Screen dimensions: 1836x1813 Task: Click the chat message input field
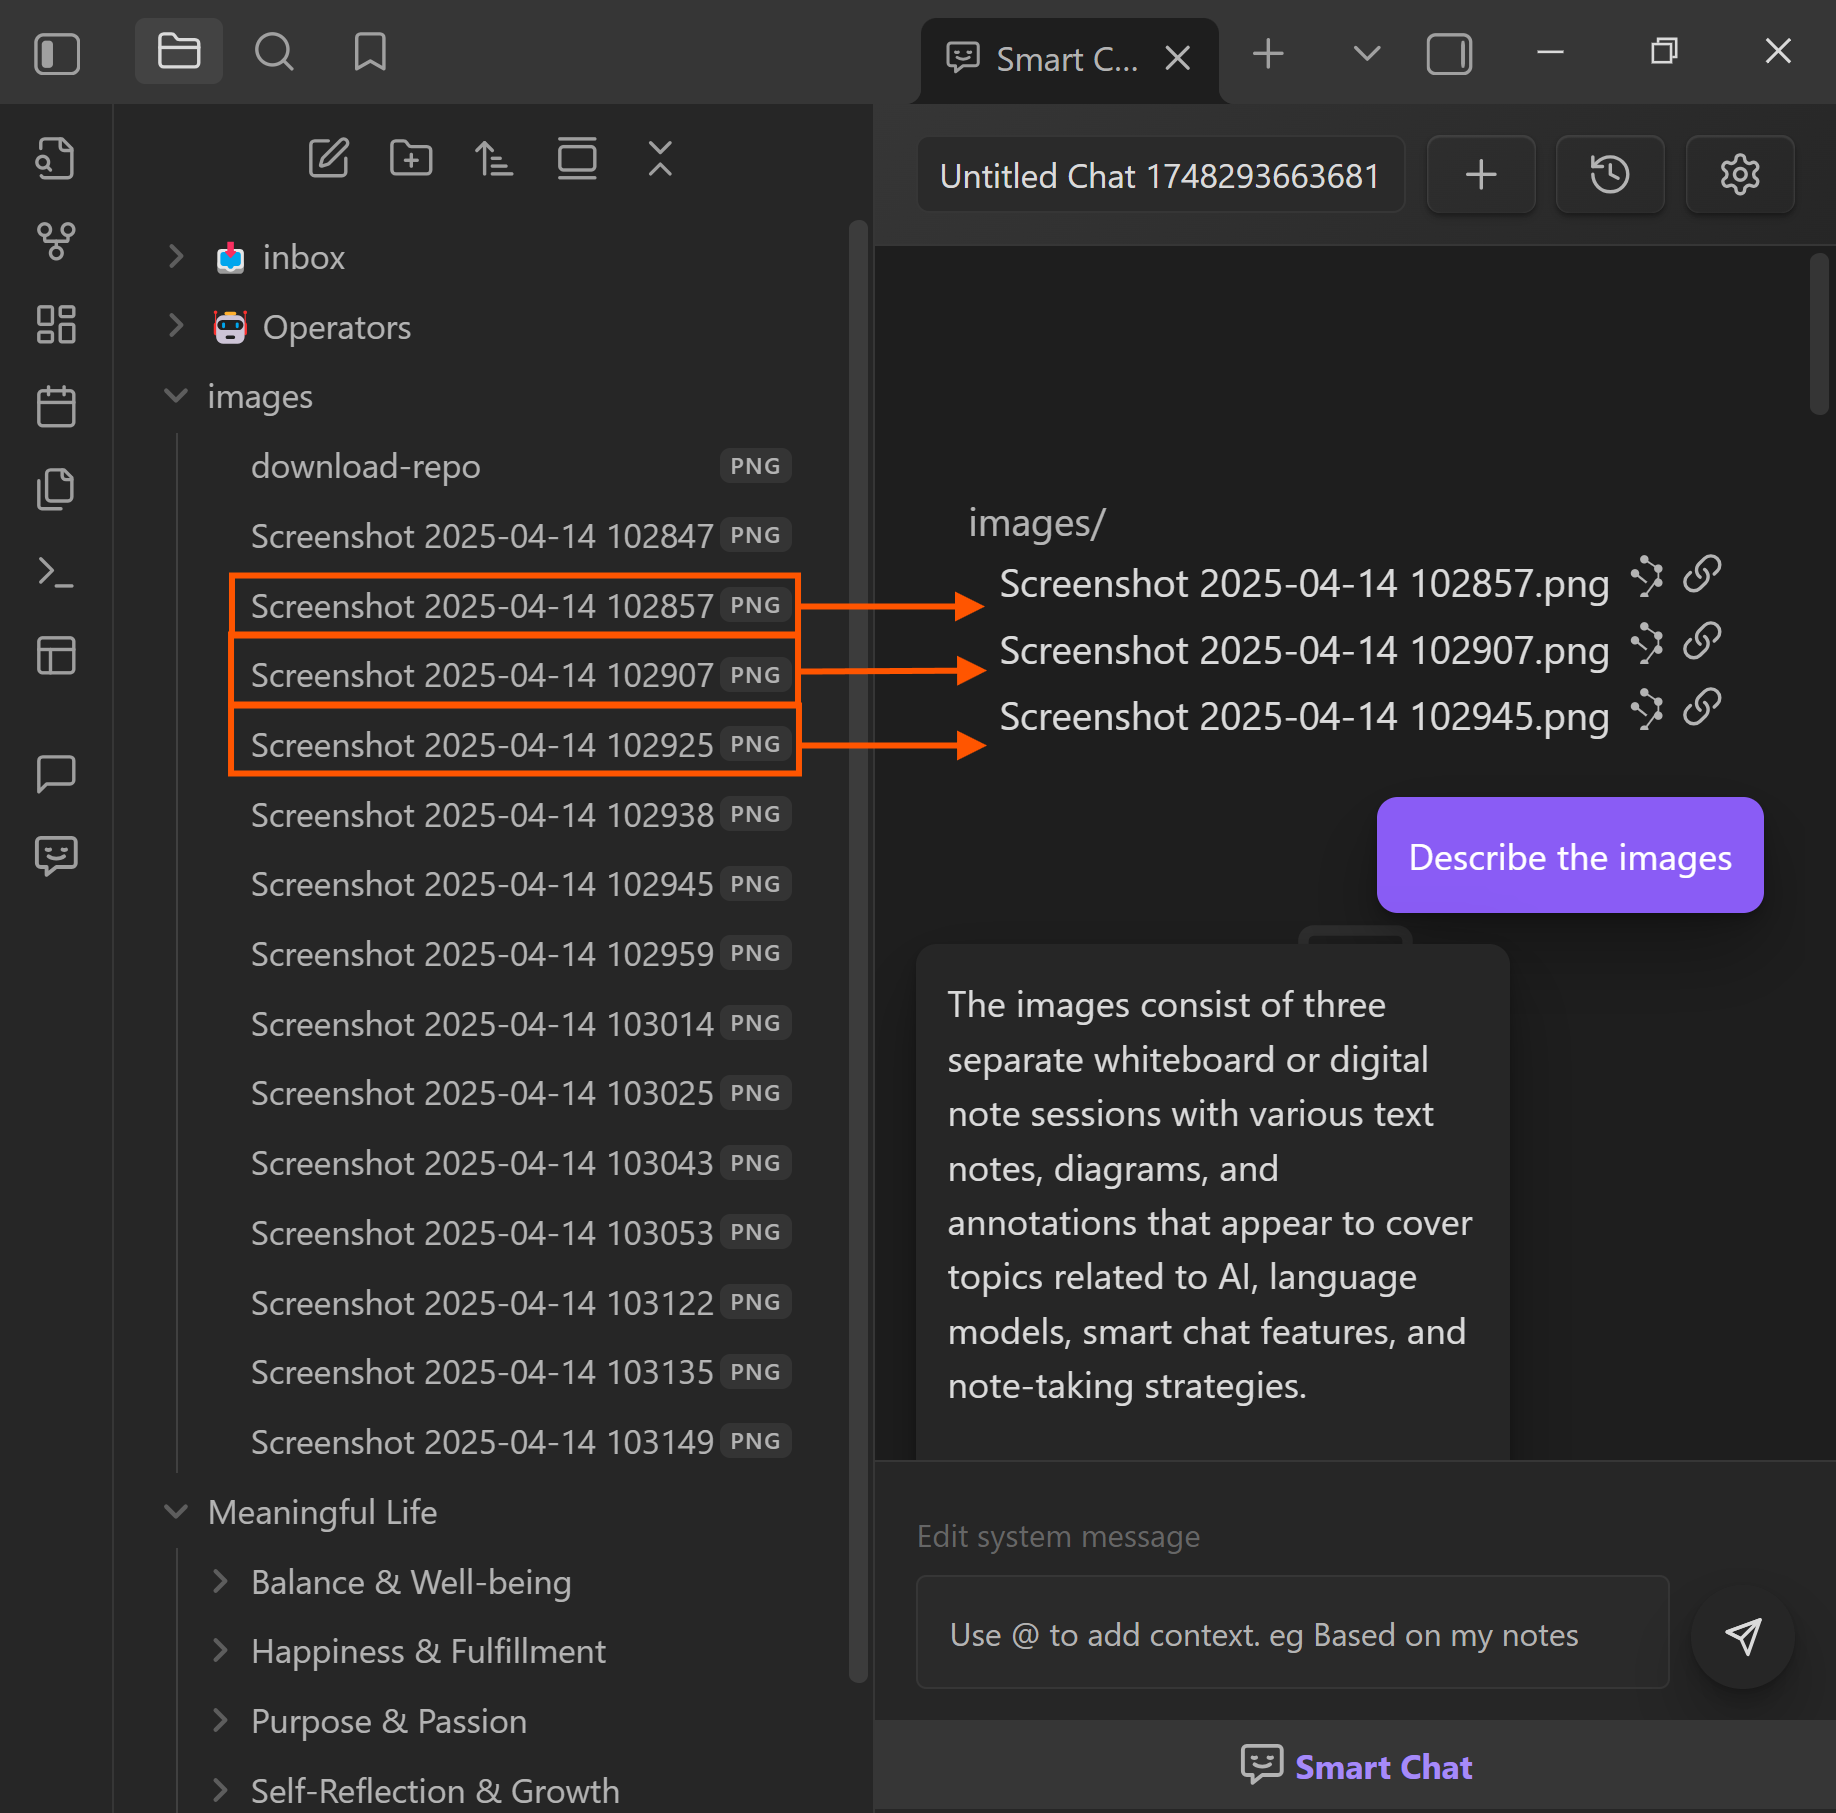(x=1292, y=1634)
